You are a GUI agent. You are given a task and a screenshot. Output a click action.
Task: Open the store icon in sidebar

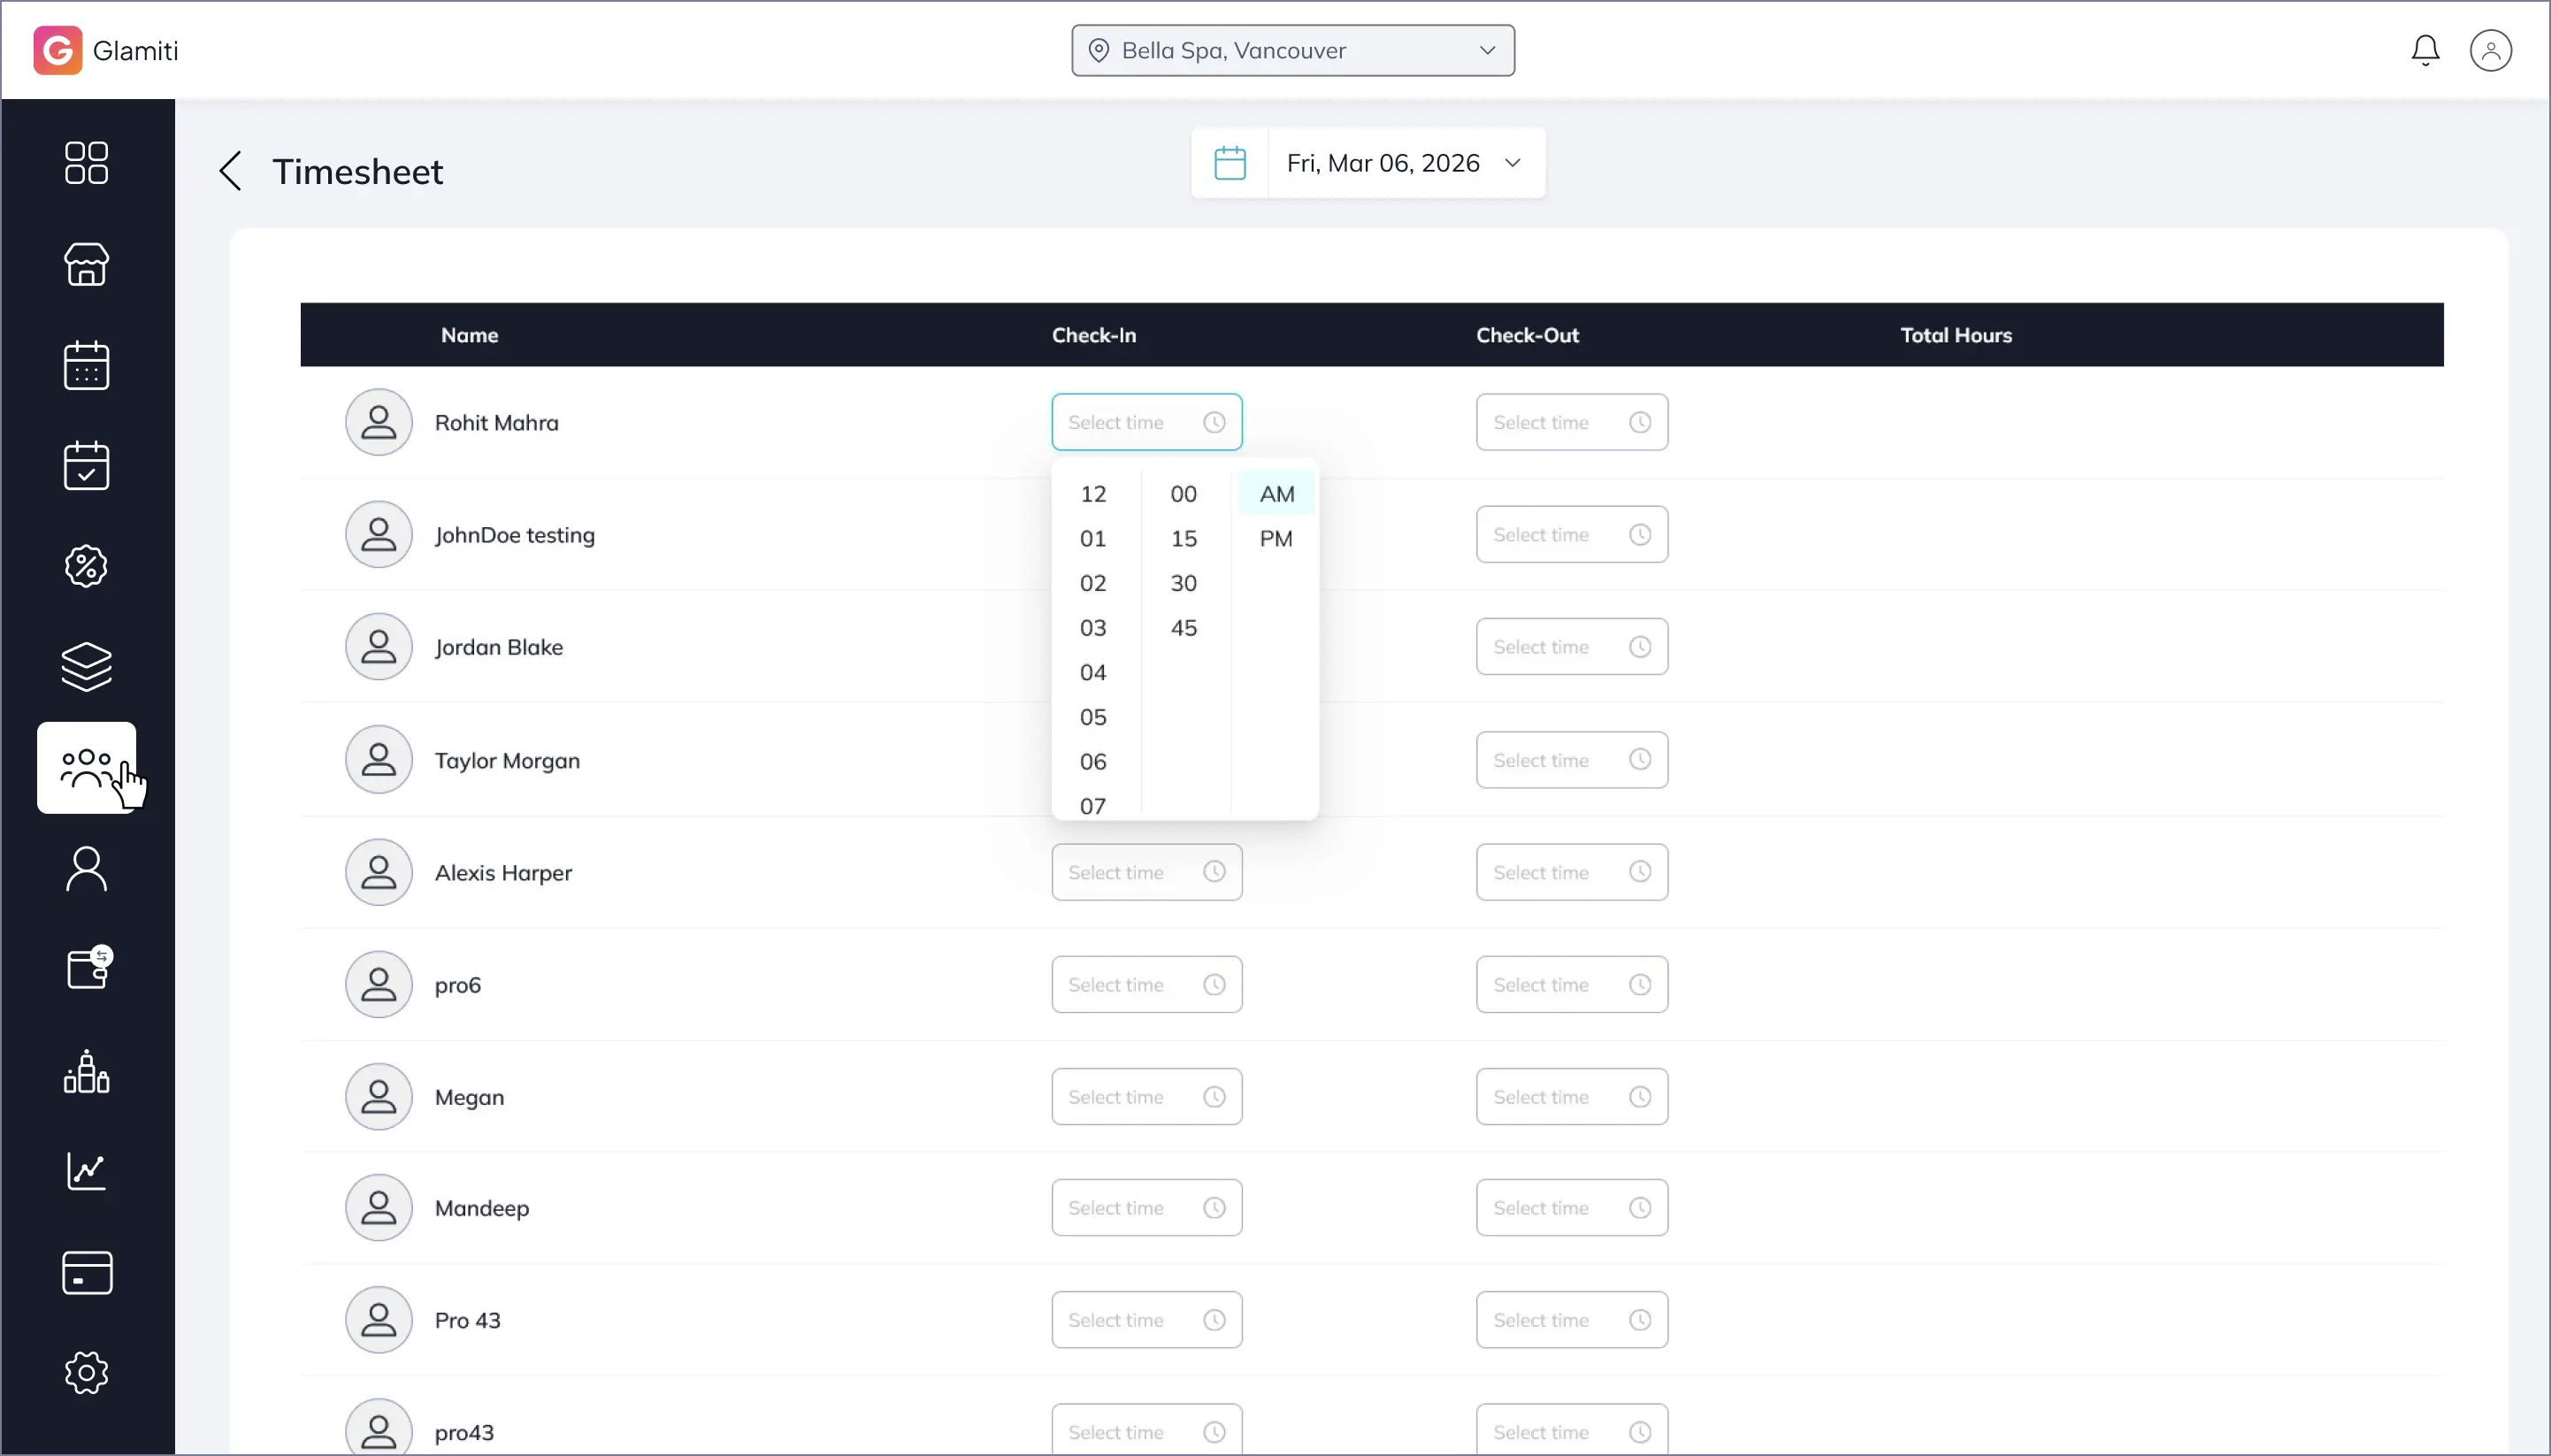[x=86, y=264]
